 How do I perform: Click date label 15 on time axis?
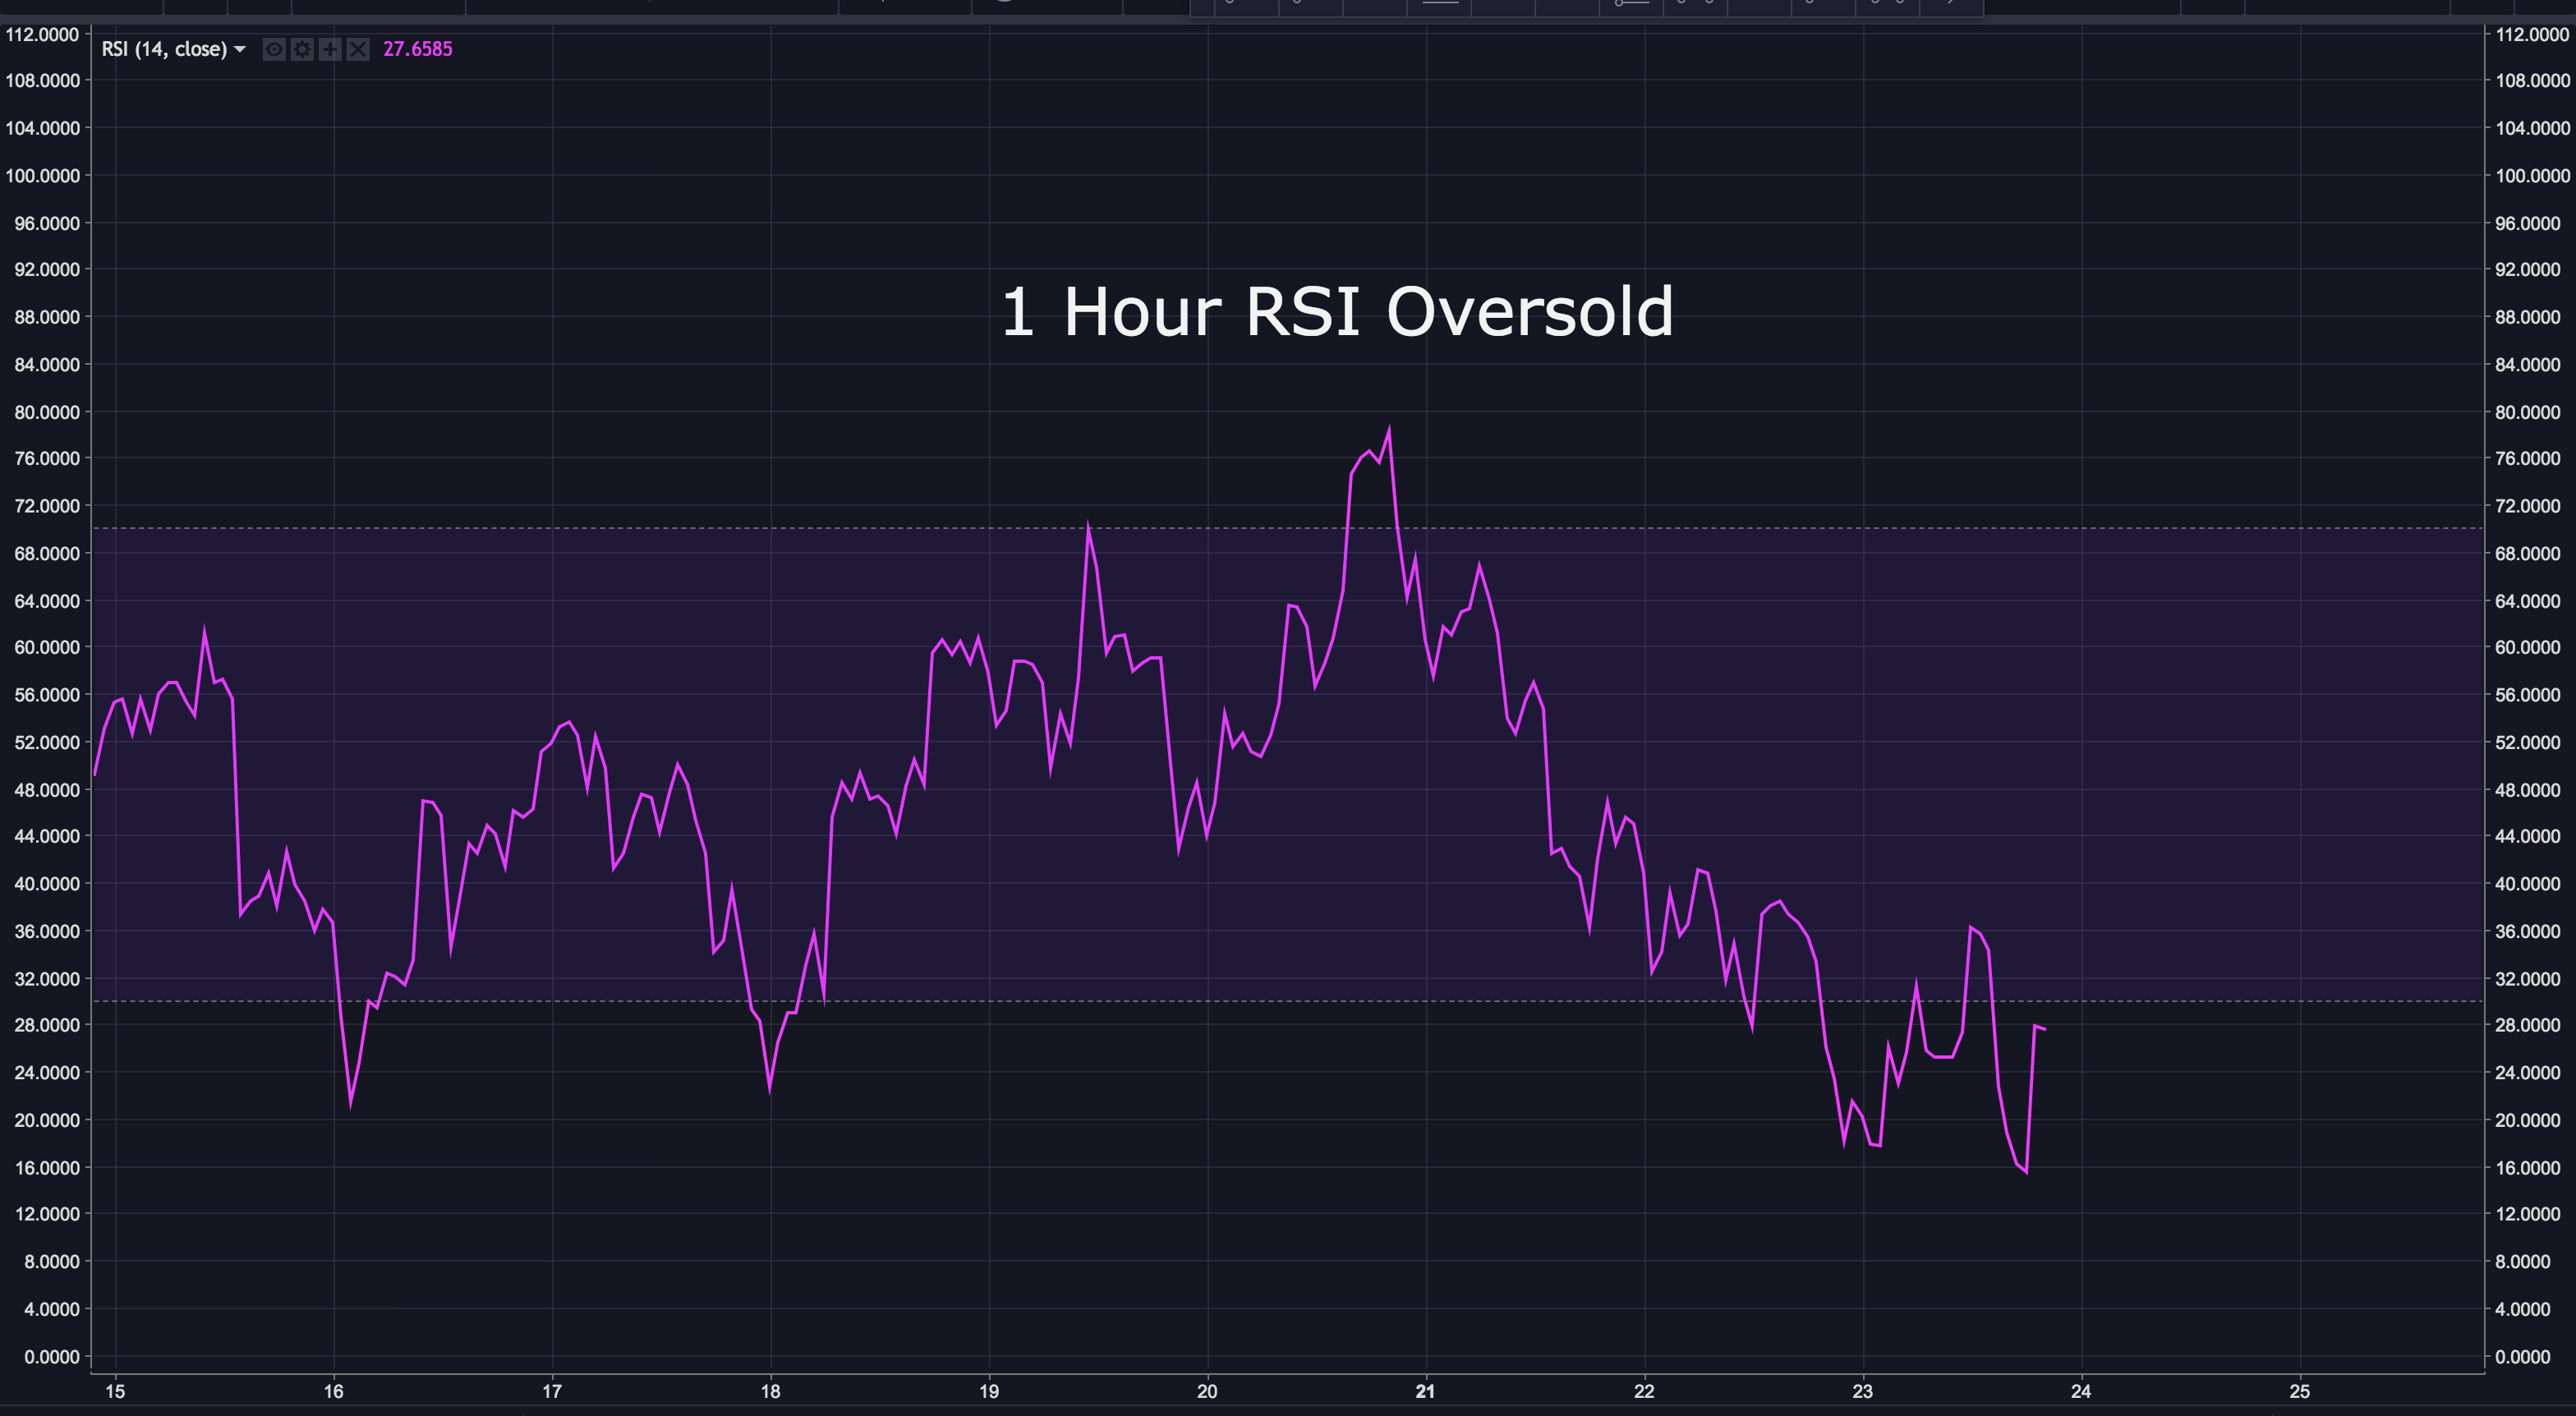click(115, 1391)
